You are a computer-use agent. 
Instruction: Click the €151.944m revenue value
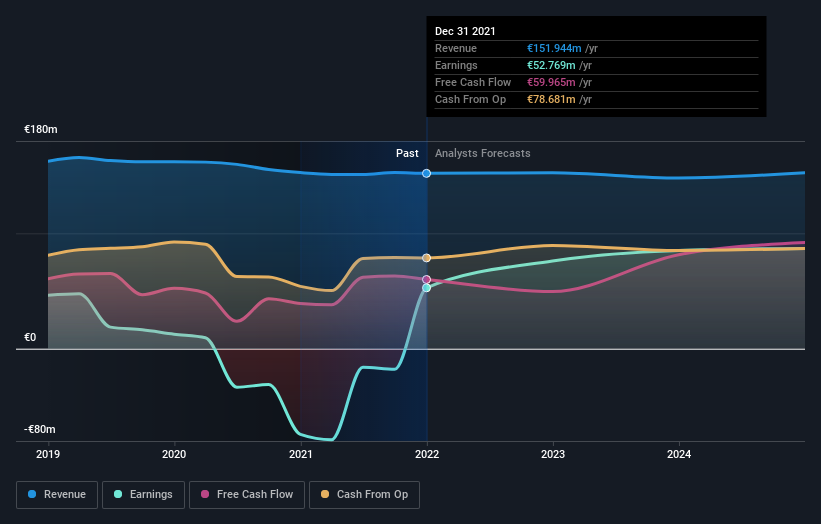(x=554, y=48)
